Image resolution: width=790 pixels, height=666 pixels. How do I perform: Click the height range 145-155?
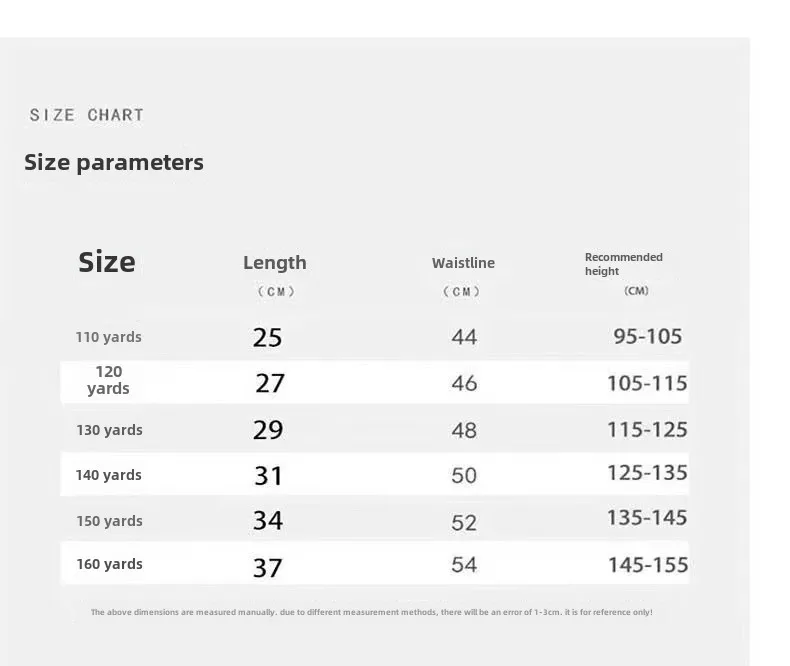tap(648, 565)
